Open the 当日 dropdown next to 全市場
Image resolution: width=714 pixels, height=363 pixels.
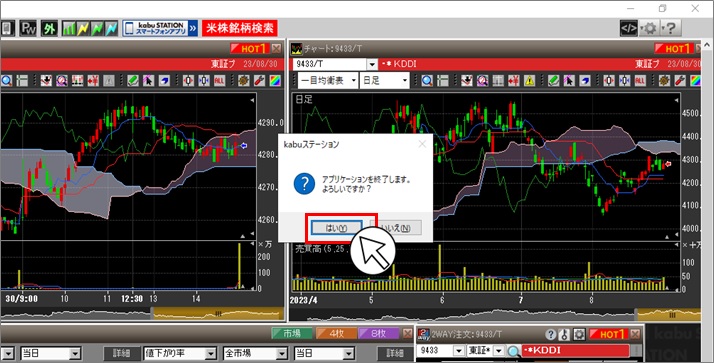pyautogui.click(x=324, y=353)
